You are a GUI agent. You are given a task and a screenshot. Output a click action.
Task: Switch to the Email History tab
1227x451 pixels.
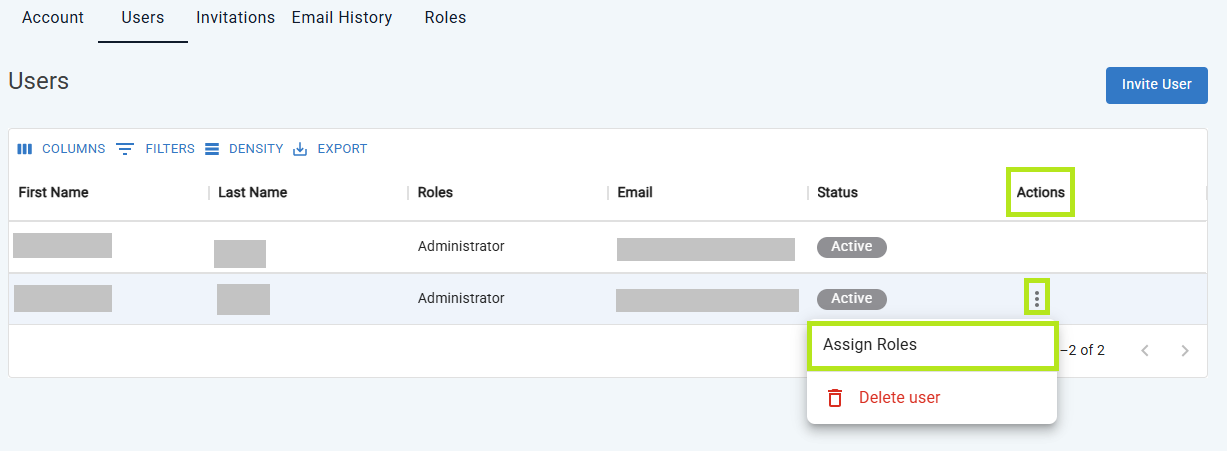(x=342, y=18)
